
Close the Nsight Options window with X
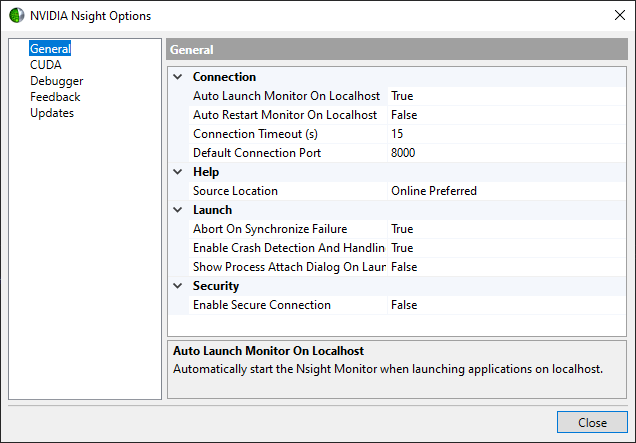point(619,15)
